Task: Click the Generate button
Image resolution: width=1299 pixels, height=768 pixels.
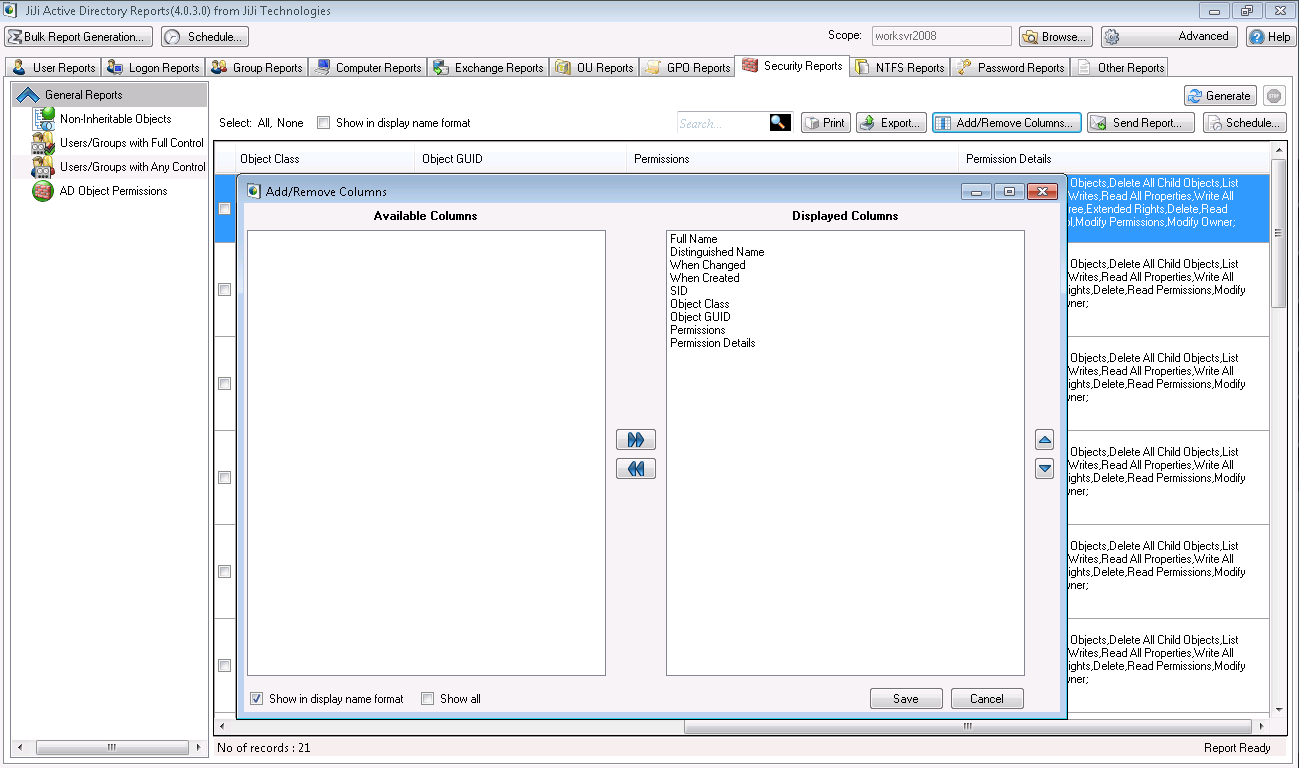Action: pos(1220,96)
